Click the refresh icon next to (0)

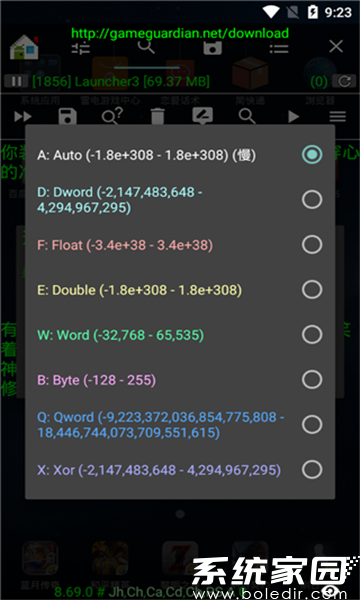click(x=344, y=81)
